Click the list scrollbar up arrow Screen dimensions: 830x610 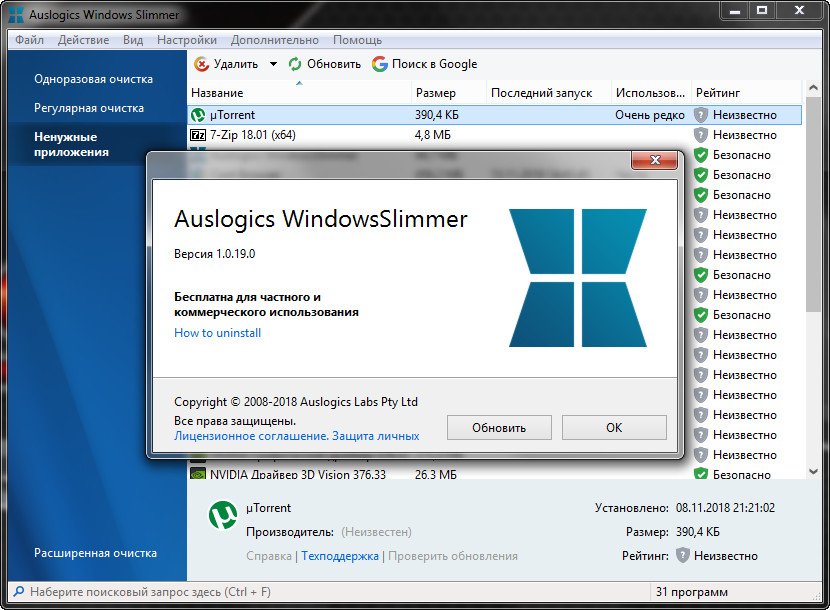pyautogui.click(x=814, y=88)
